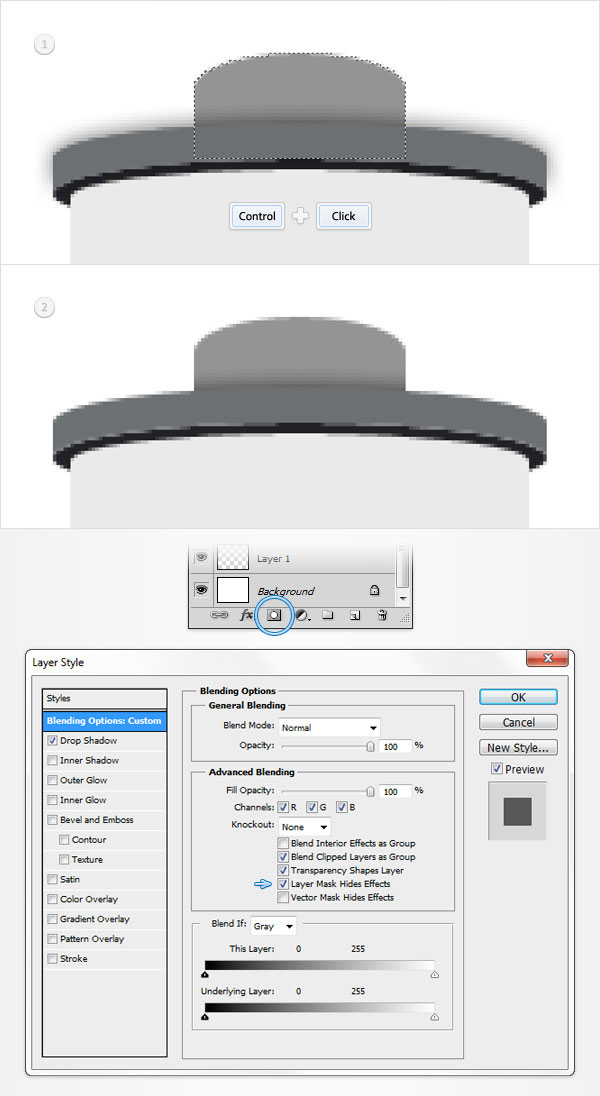Select the Styles heading in list
Image resolution: width=600 pixels, height=1096 pixels.
104,698
